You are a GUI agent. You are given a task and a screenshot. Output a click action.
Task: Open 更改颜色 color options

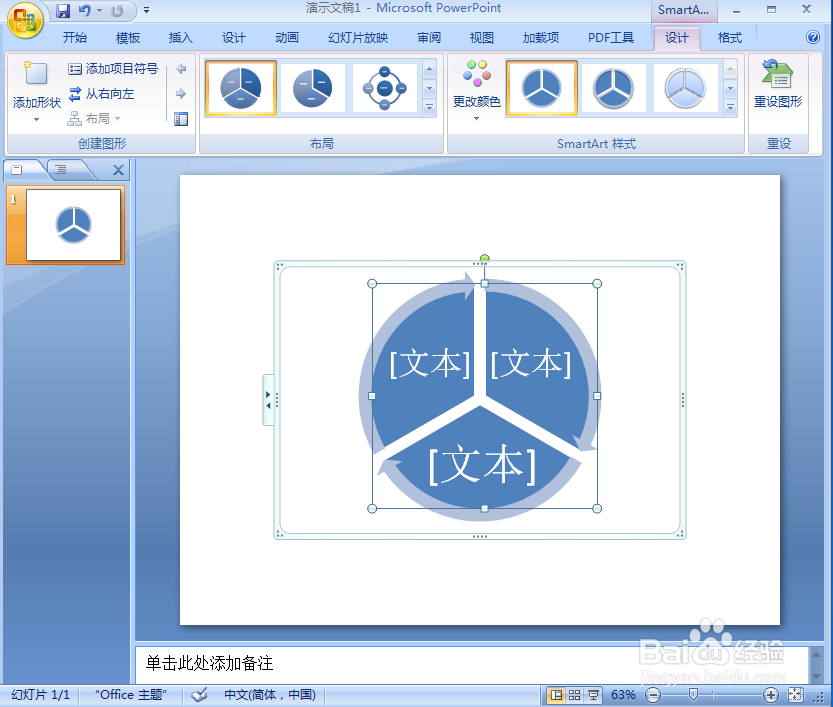477,90
